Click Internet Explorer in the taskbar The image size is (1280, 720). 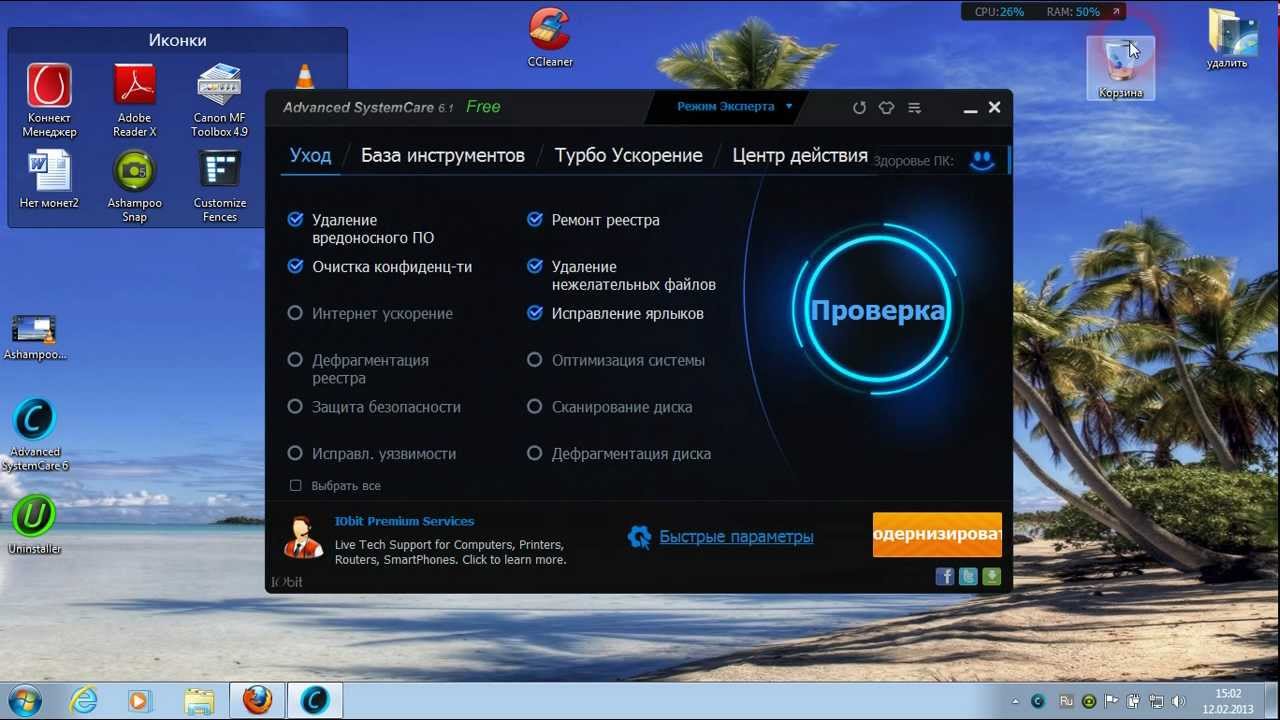point(83,700)
